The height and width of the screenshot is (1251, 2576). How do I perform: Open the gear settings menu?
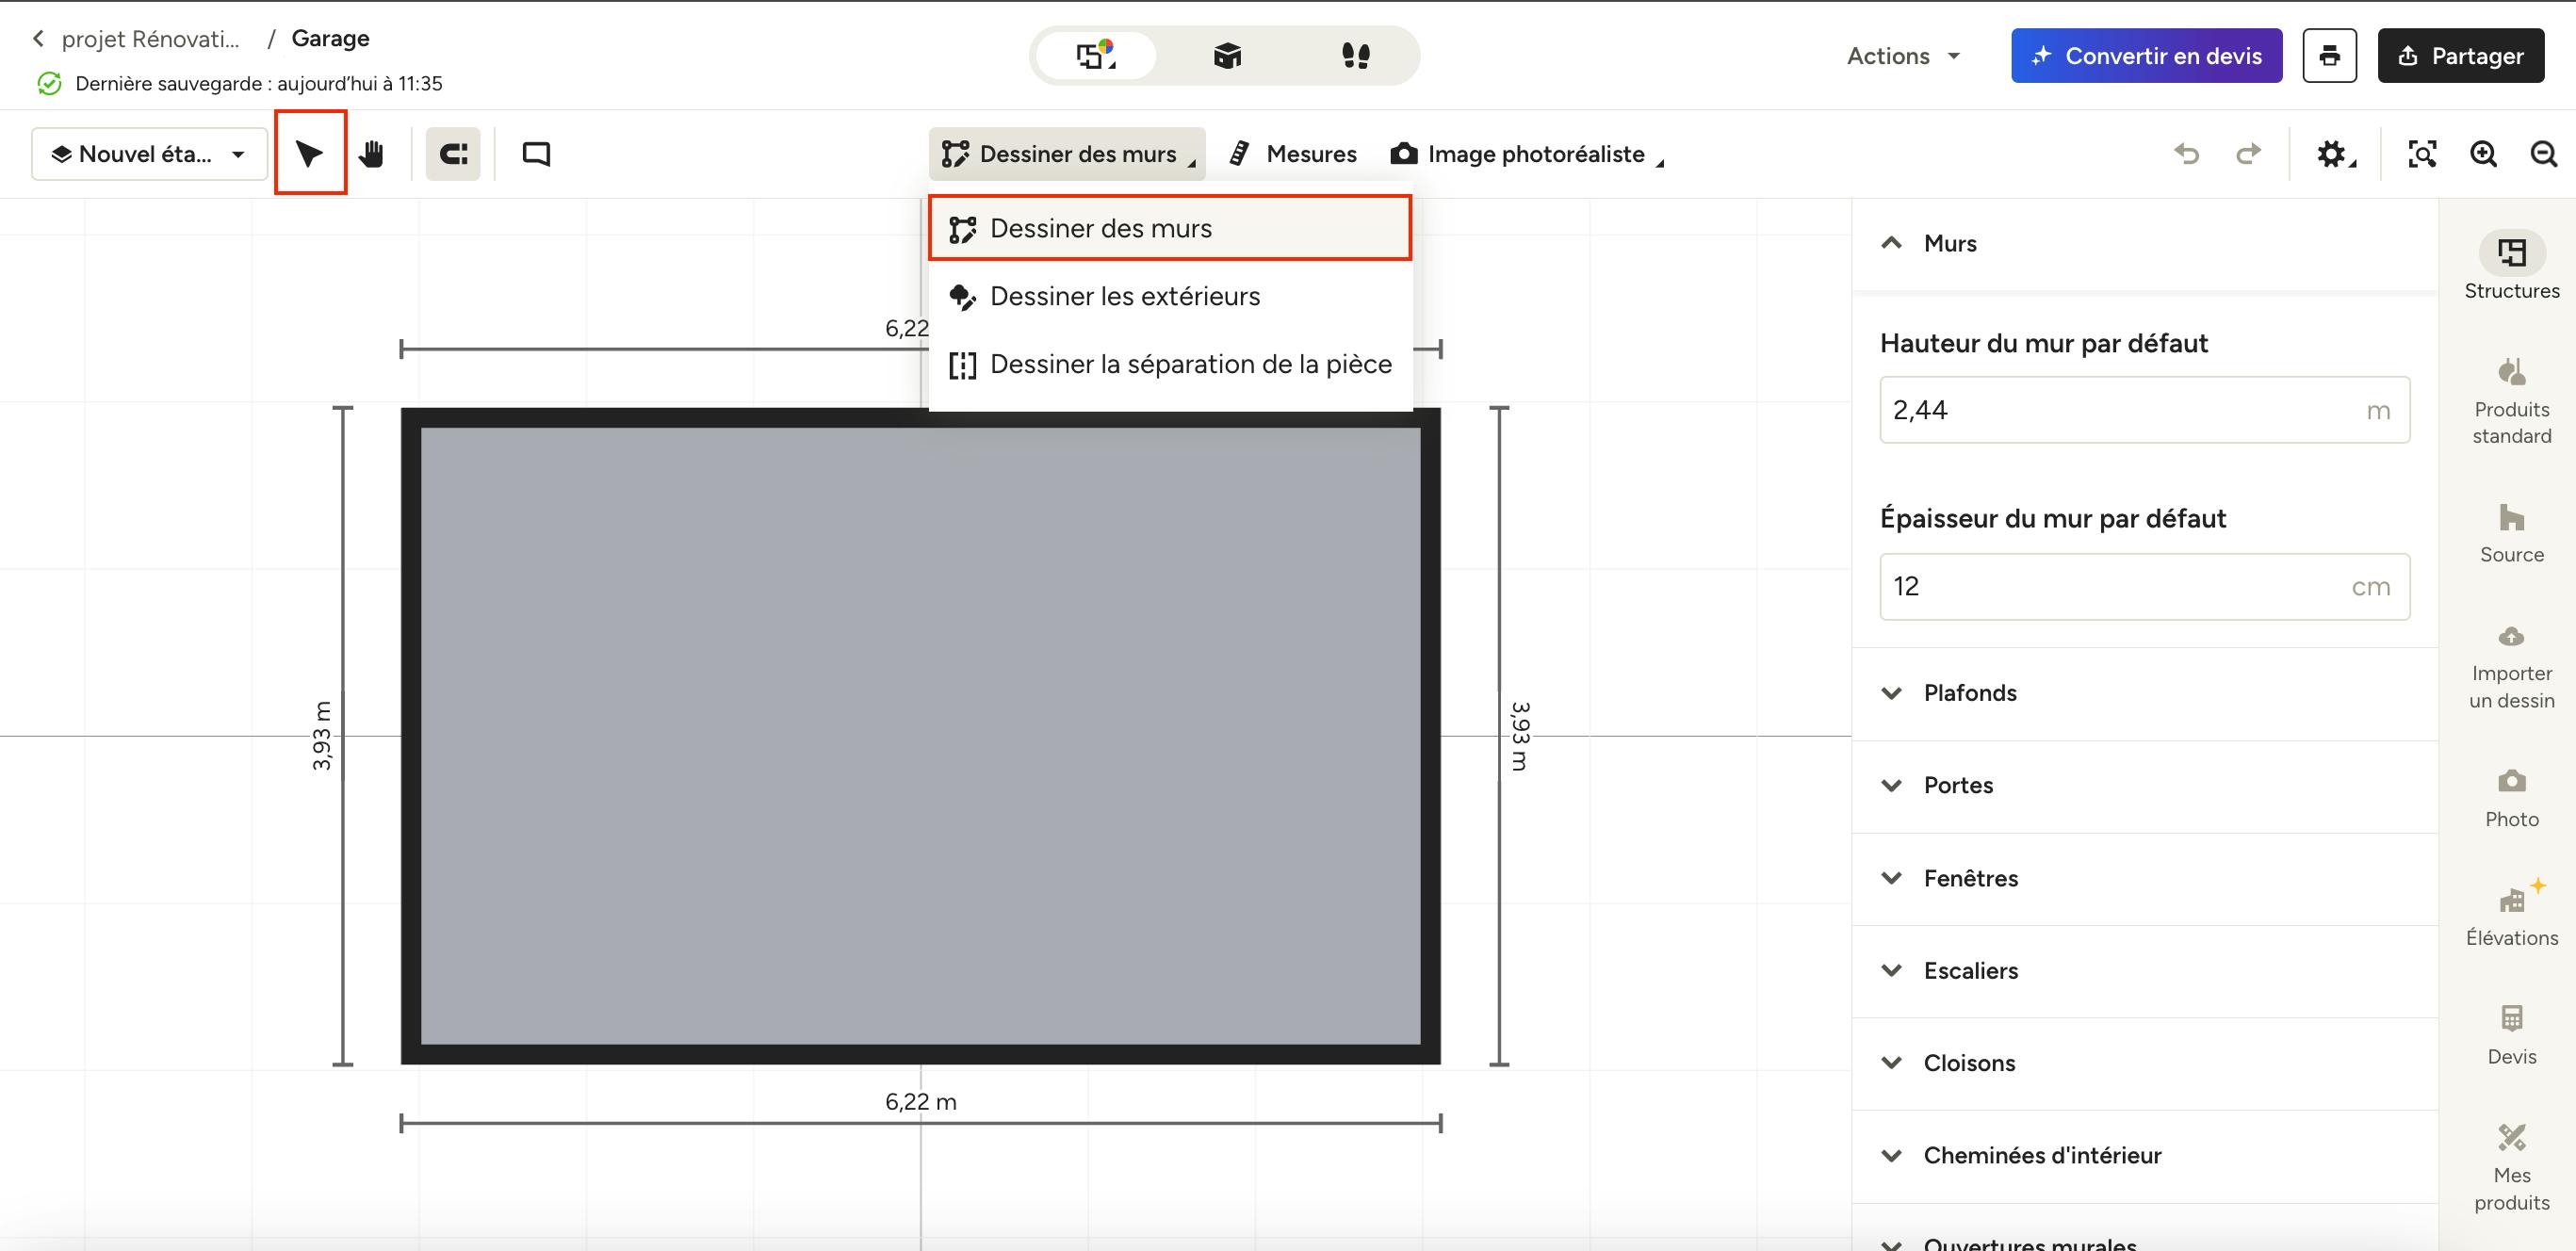point(2334,154)
